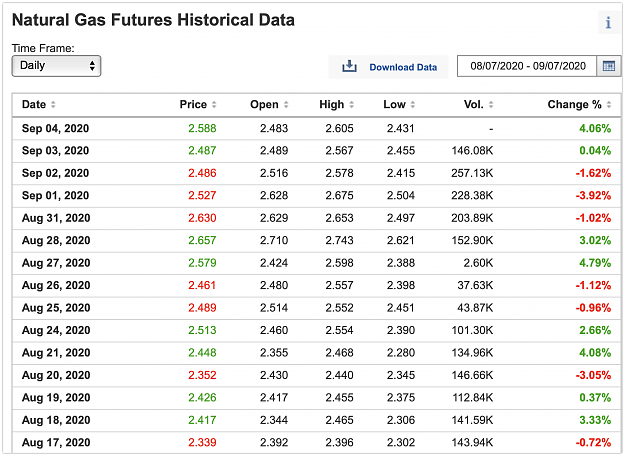This screenshot has height=456, width=625.
Task: Open the calendar date picker icon
Action: pyautogui.click(x=609, y=66)
